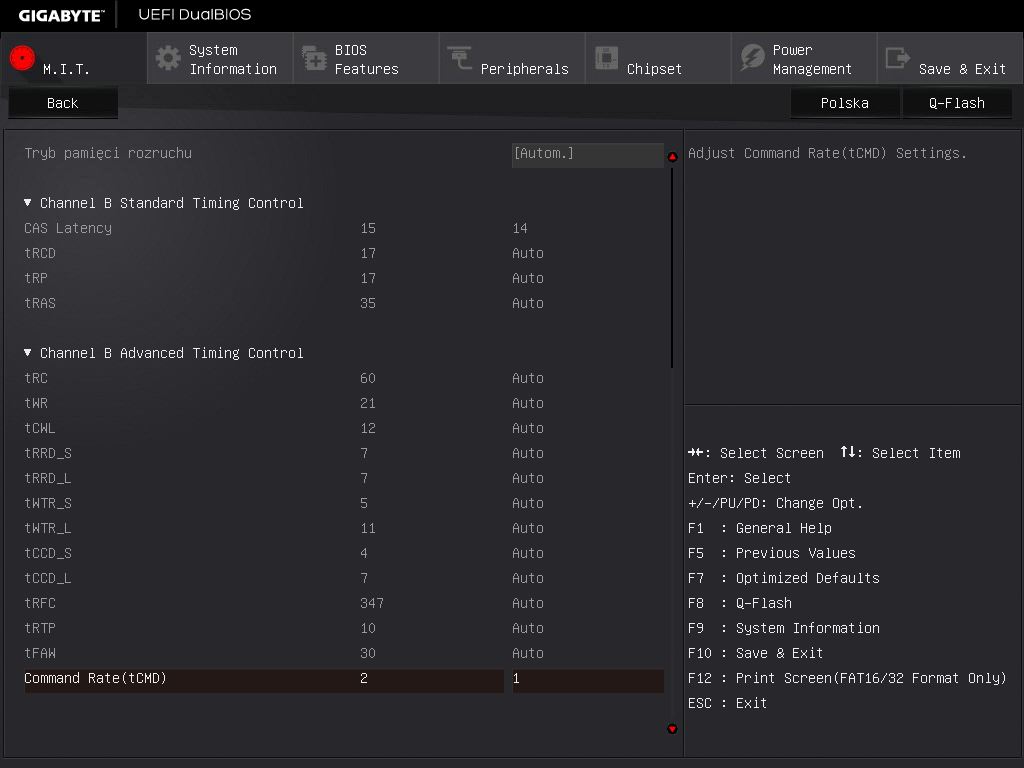Image resolution: width=1024 pixels, height=768 pixels.
Task: Select the CAS Latency setting value
Action: coord(520,228)
